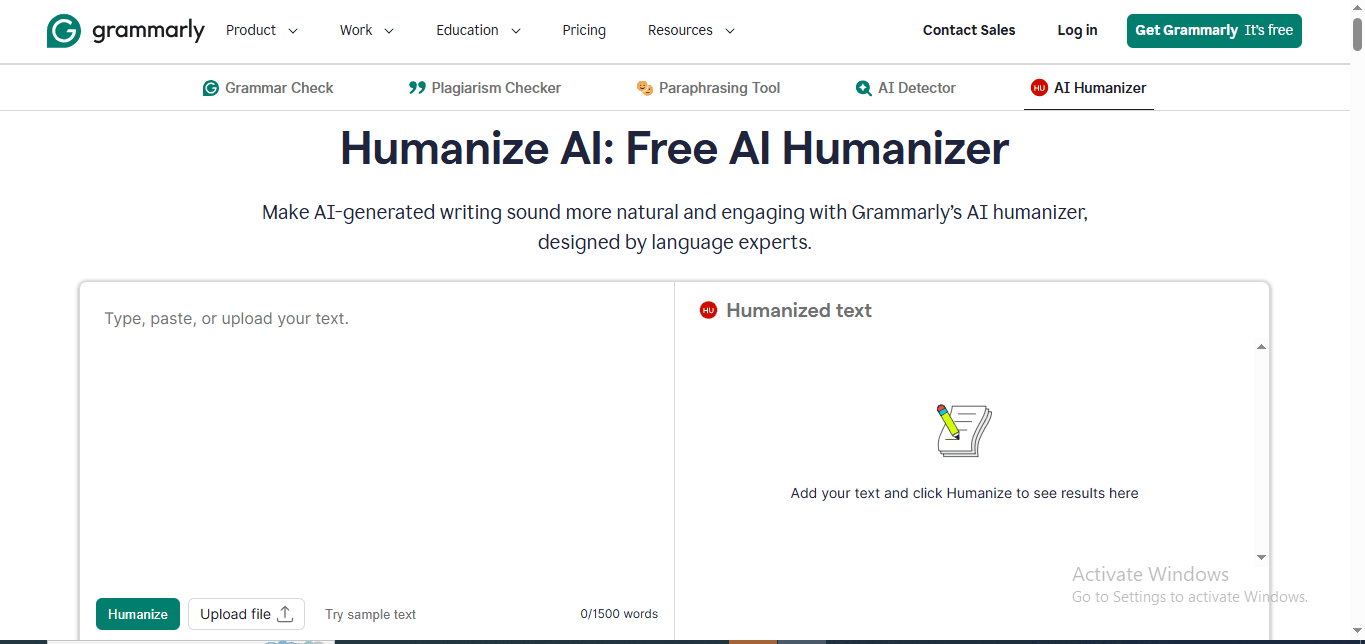Click the AI Detector magnifier icon

(x=862, y=88)
